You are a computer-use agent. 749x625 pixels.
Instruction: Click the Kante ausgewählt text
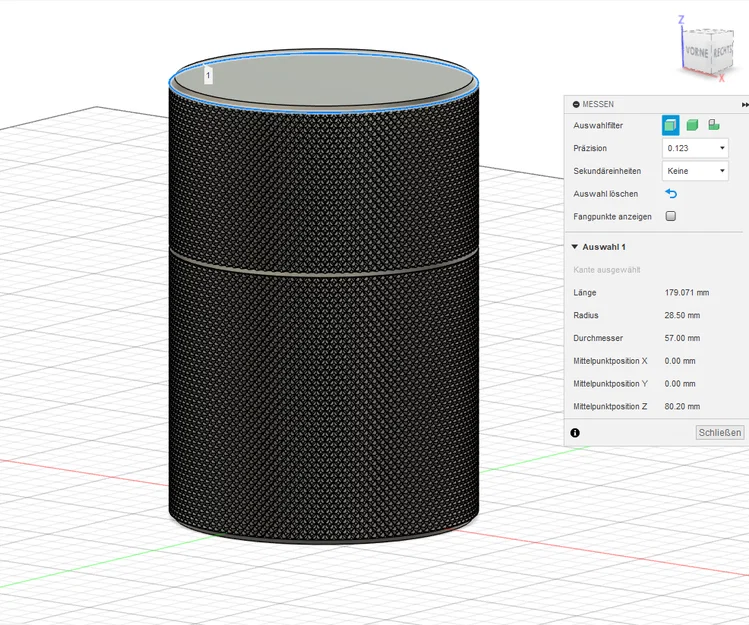point(607,269)
